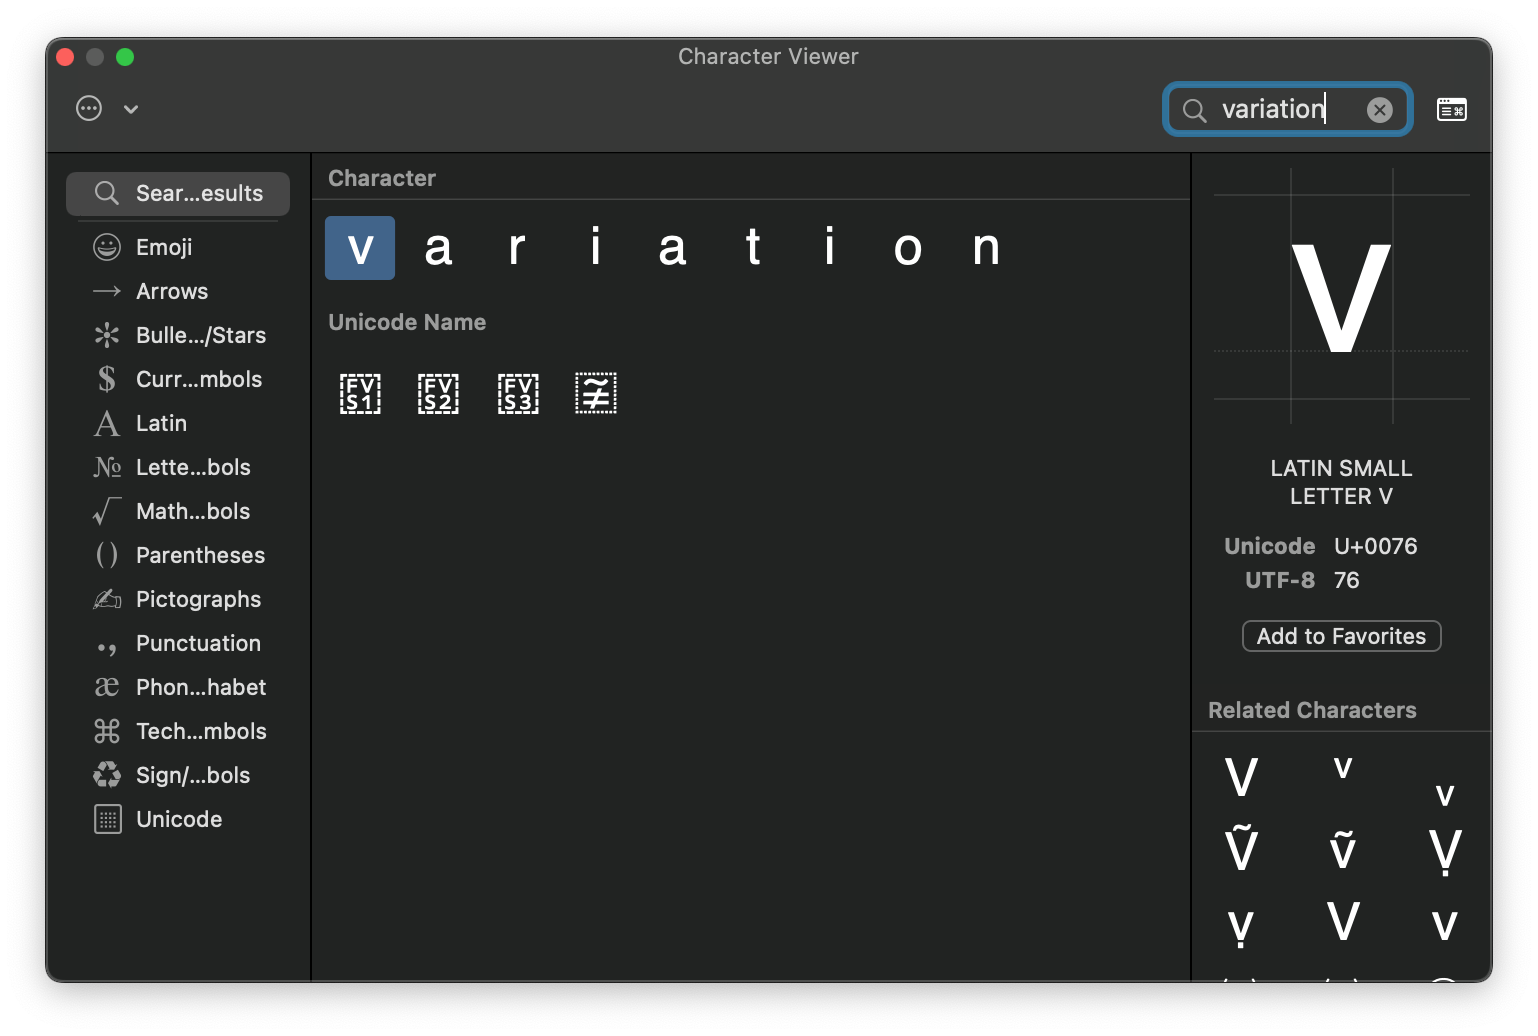Image resolution: width=1538 pixels, height=1036 pixels.
Task: Open the ellipsis action menu icon
Action: 89,109
